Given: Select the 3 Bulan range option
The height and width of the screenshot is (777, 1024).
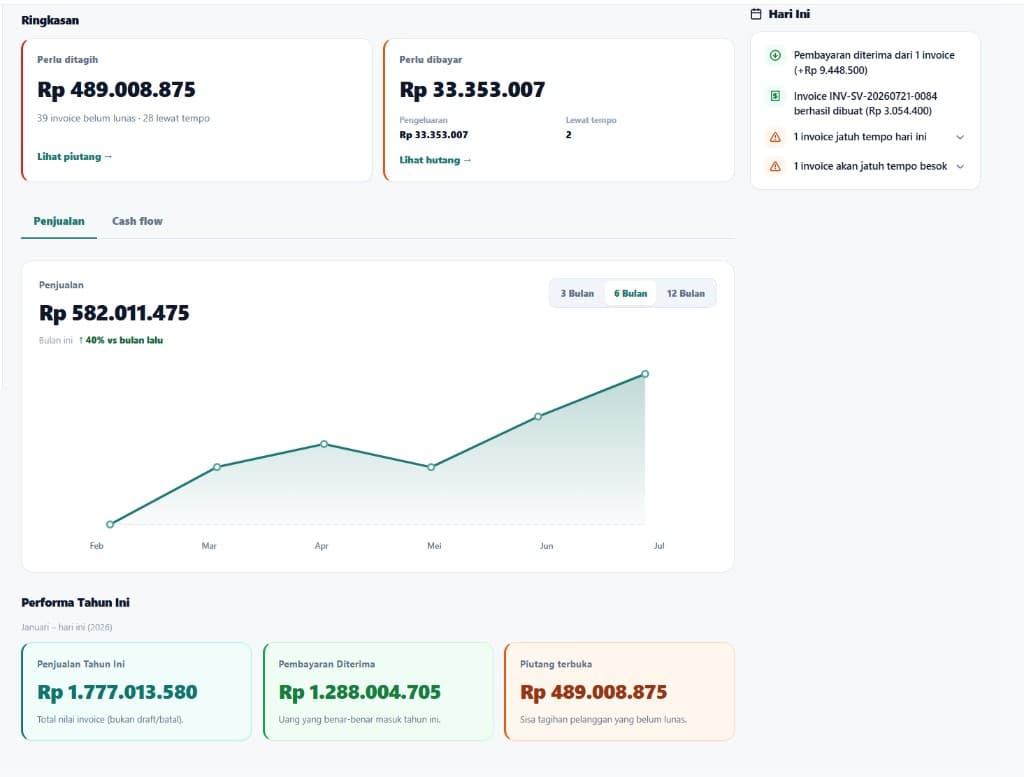Looking at the screenshot, I should pos(577,294).
